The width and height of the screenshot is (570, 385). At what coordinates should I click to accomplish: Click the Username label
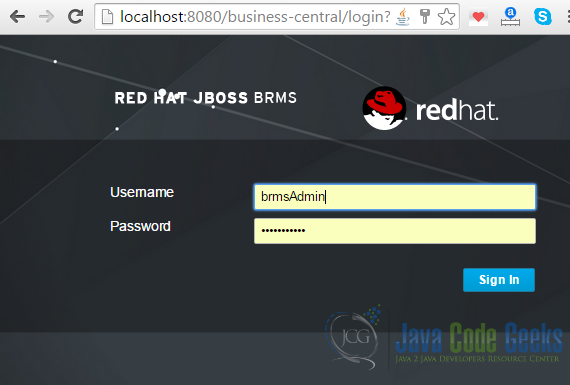[142, 192]
